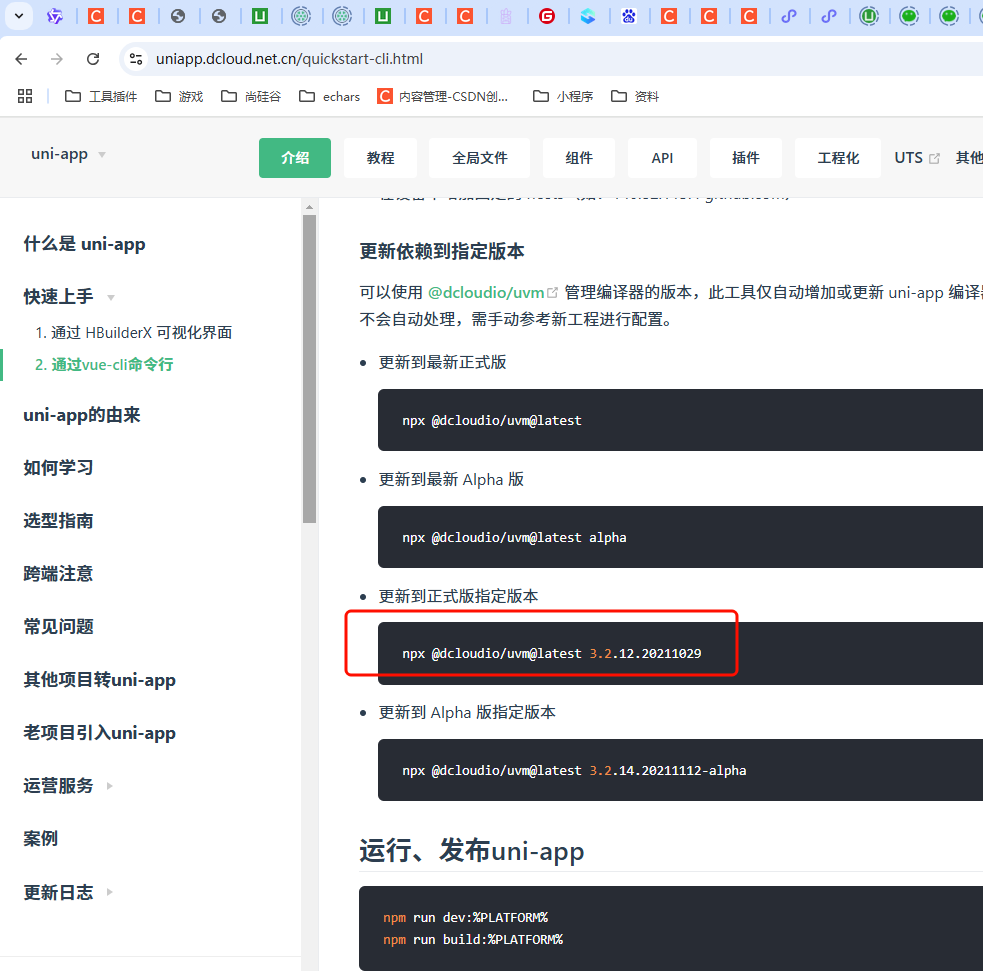
Task: Select the 介绍 navigation tab
Action: point(295,158)
